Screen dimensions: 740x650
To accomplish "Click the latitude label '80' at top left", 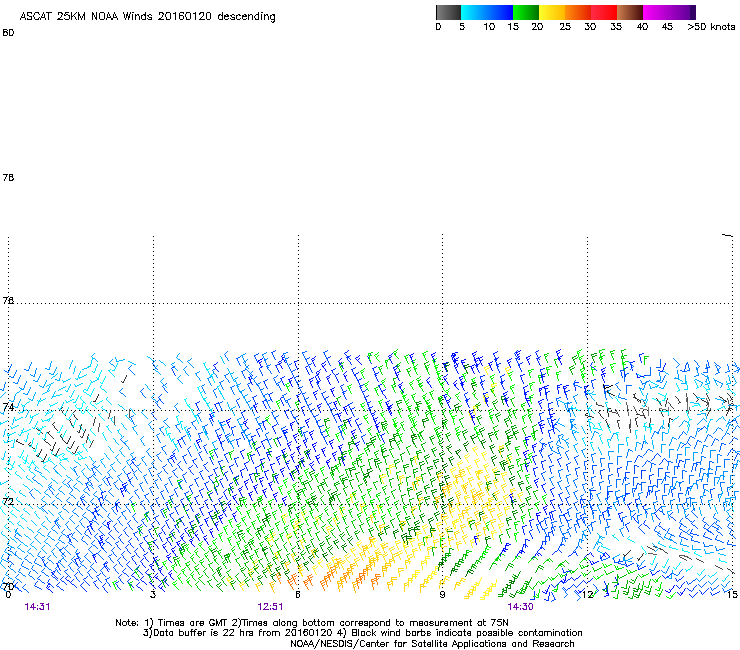I will 8,33.
